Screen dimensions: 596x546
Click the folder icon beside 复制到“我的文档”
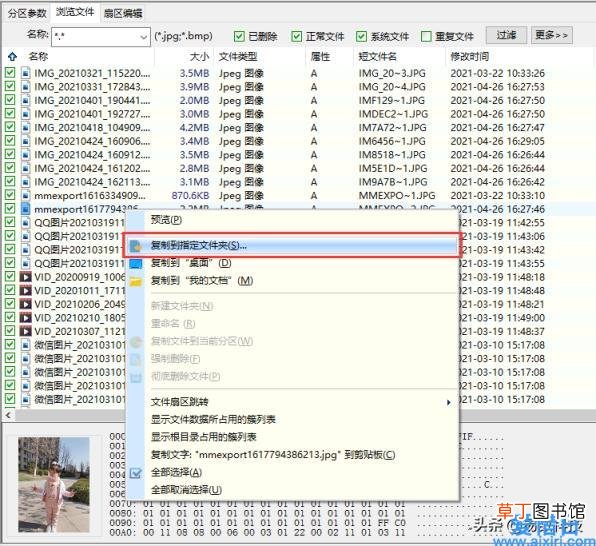[136, 281]
